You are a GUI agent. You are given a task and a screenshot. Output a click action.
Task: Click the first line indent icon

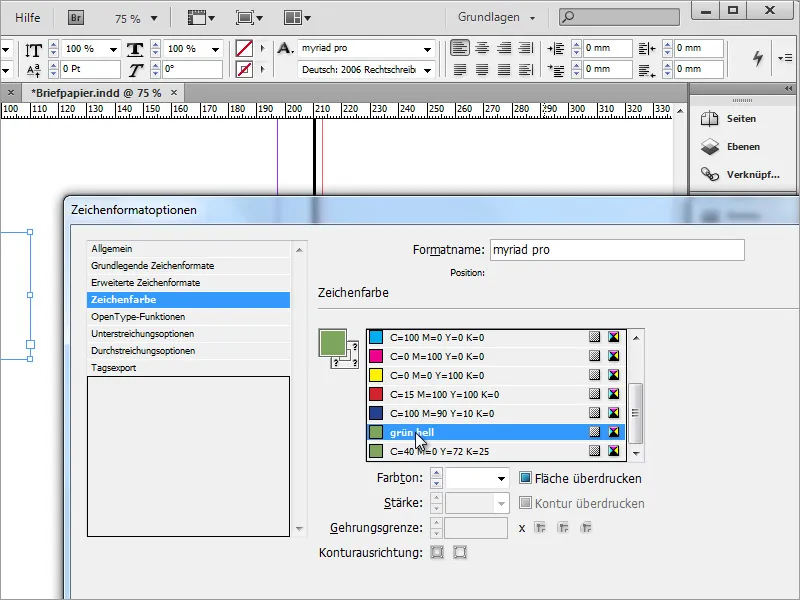556,70
